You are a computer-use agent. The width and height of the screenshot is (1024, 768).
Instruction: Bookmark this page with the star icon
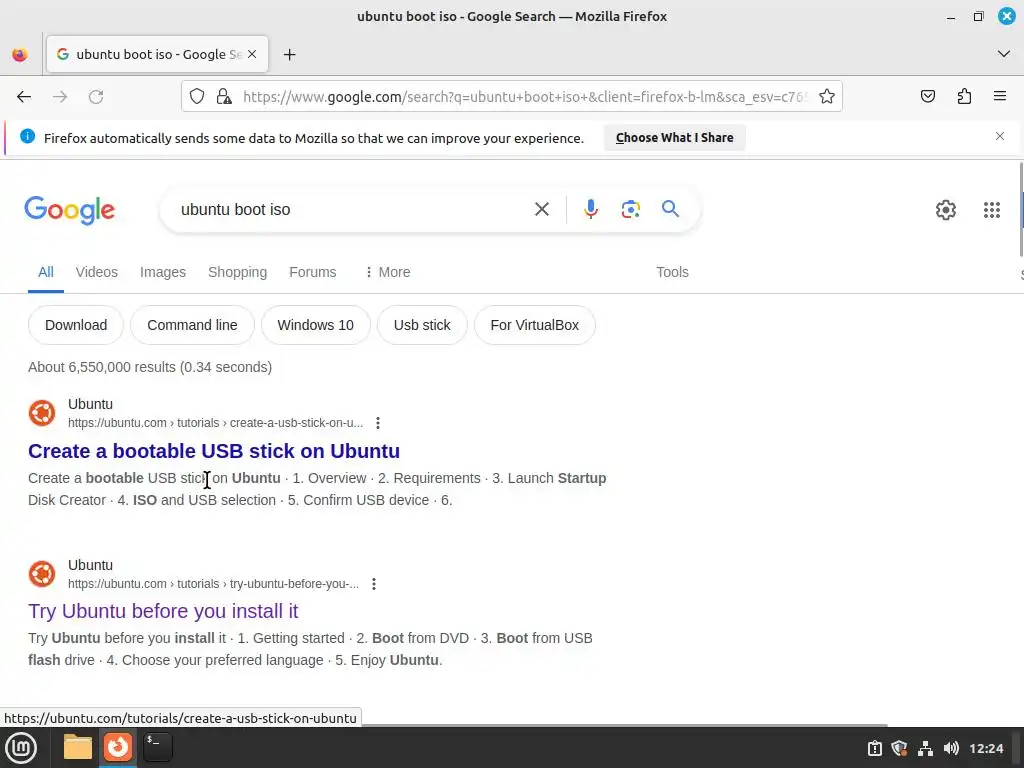827,97
